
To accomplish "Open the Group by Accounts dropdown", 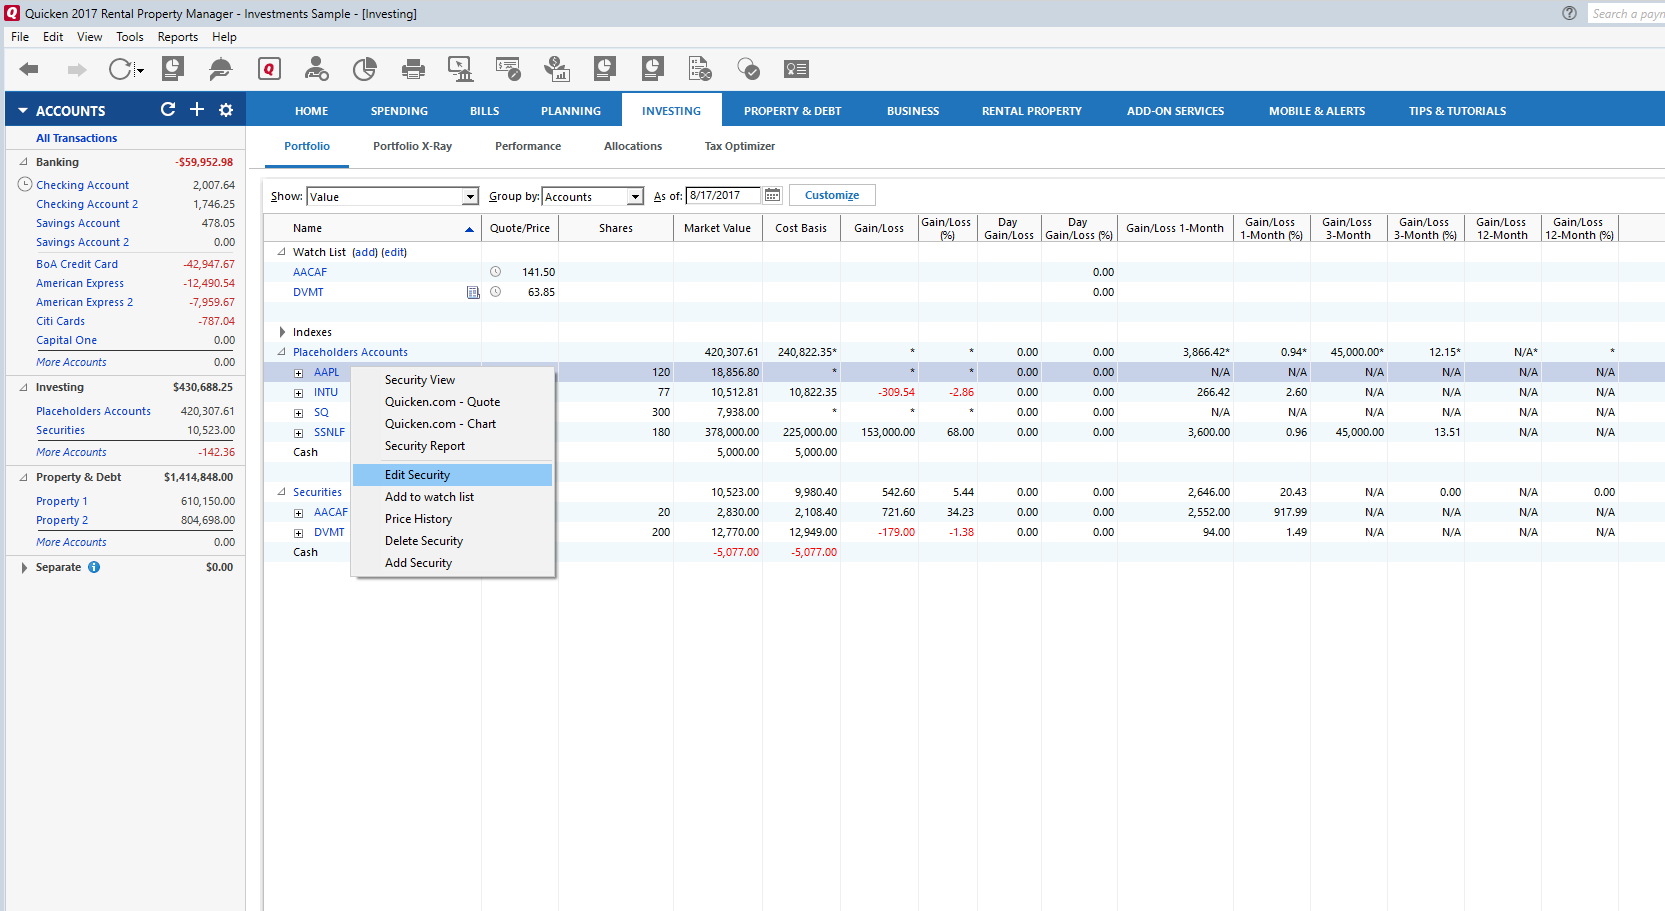I will click(635, 197).
